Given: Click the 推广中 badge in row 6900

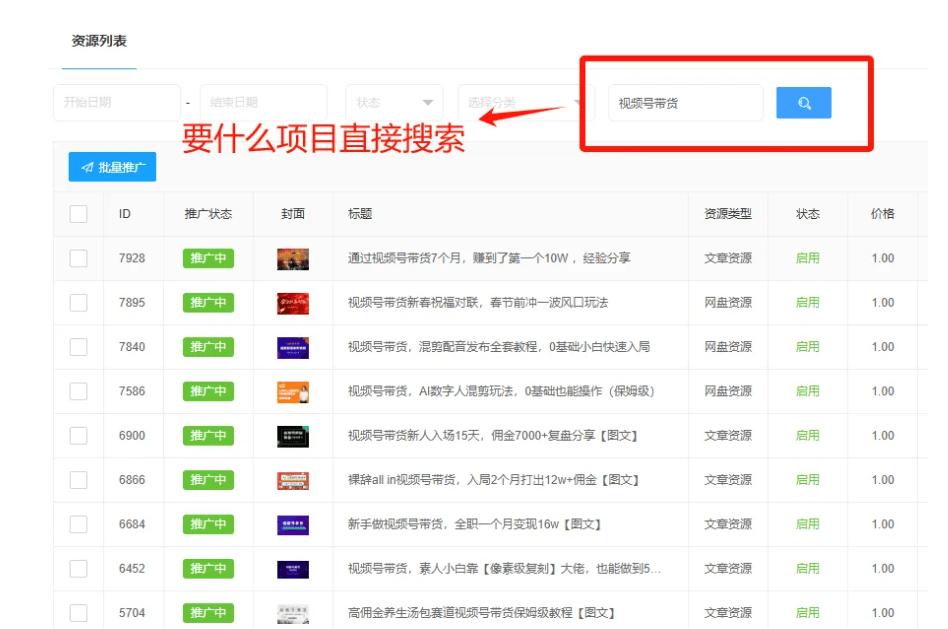Looking at the screenshot, I should [208, 435].
